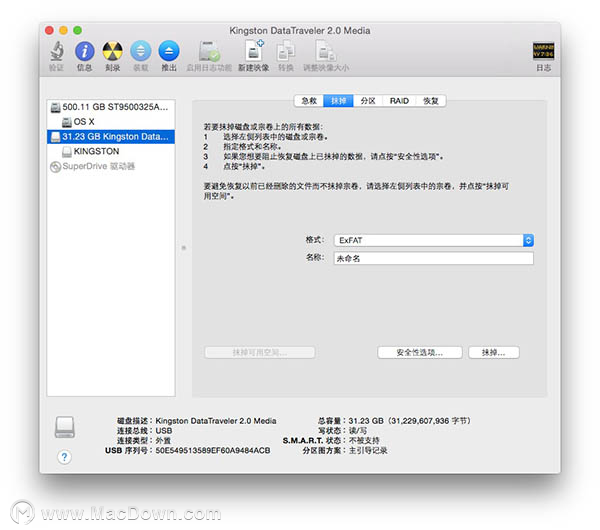Select the OS X volume
Screen dimensions: 600x530
click(111, 122)
